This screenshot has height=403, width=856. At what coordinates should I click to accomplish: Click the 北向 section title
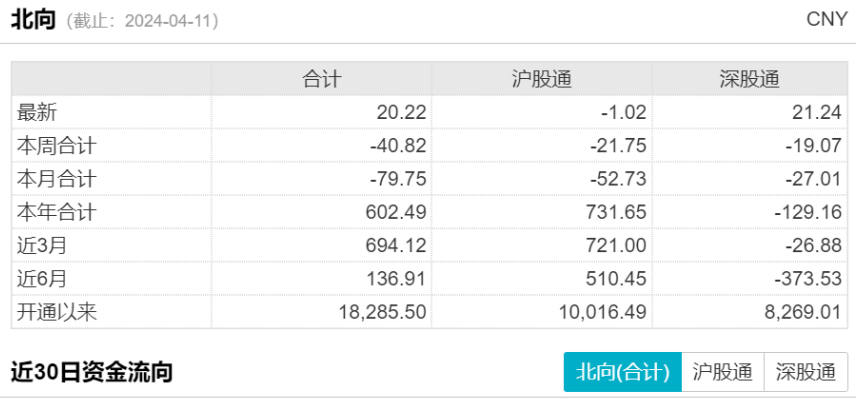[x=33, y=20]
